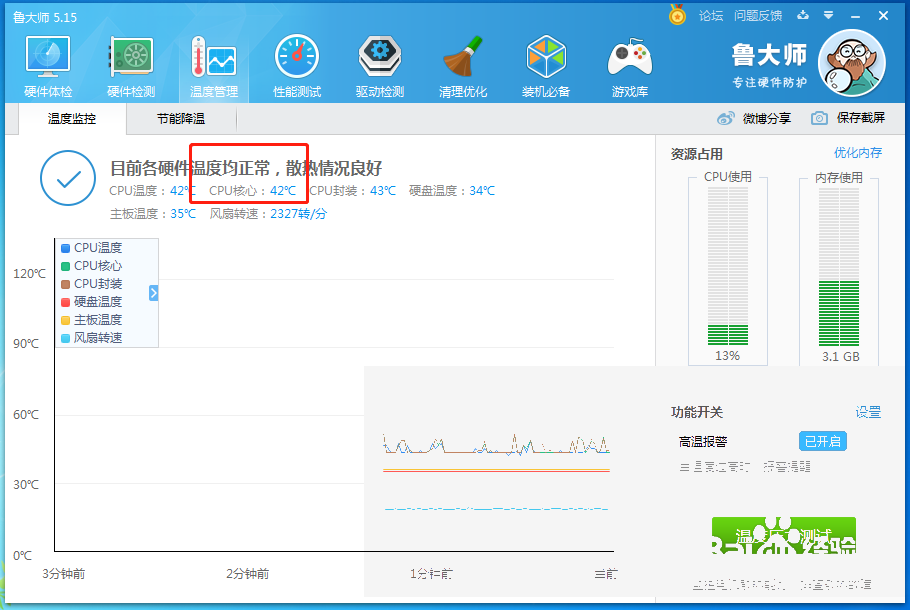Collapse the chart legend with arrow
This screenshot has height=610, width=910.
(153, 293)
